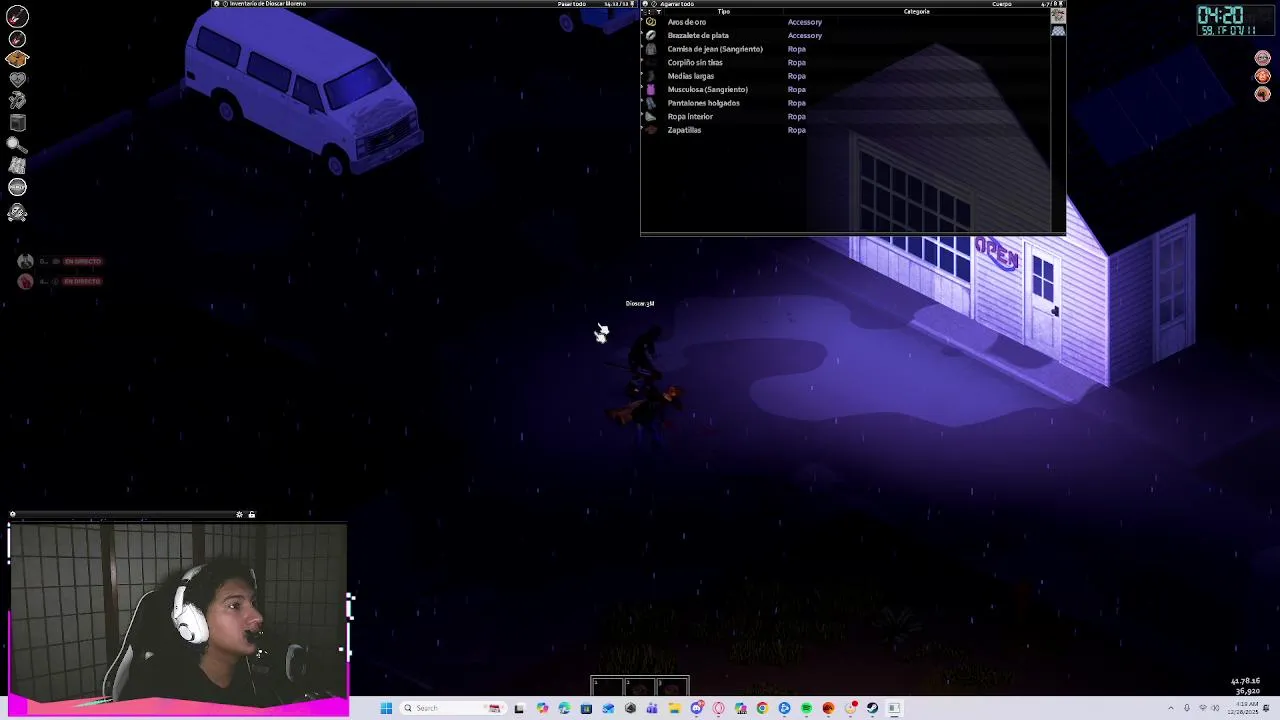The image size is (1280, 720).
Task: Click third moodle icon at right edge
Action: click(x=1263, y=94)
